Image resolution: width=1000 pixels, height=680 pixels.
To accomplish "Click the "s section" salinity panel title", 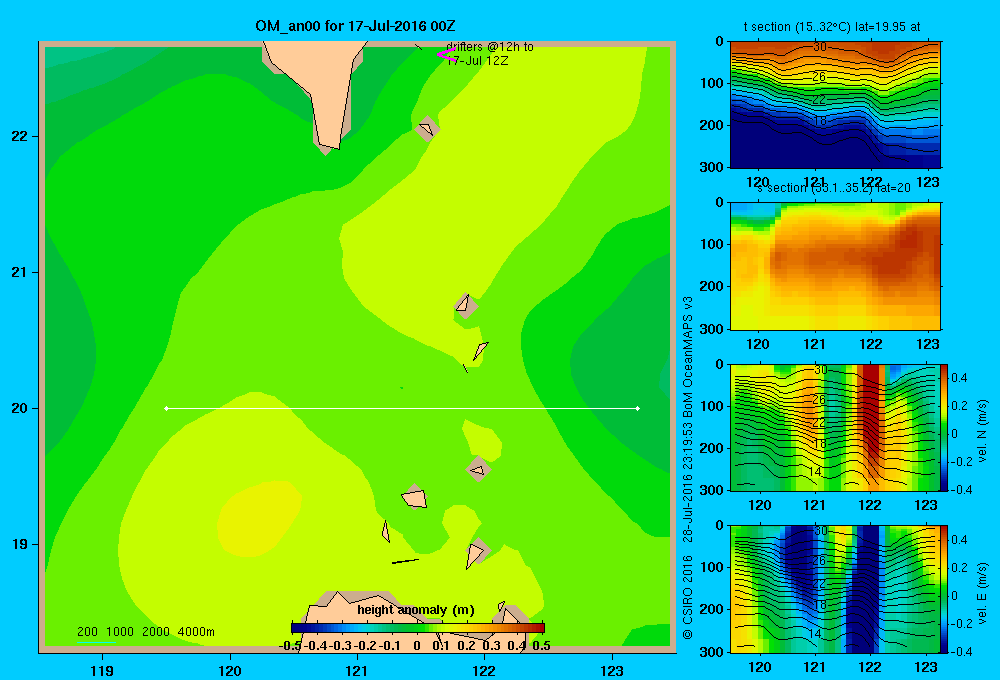I will point(834,188).
